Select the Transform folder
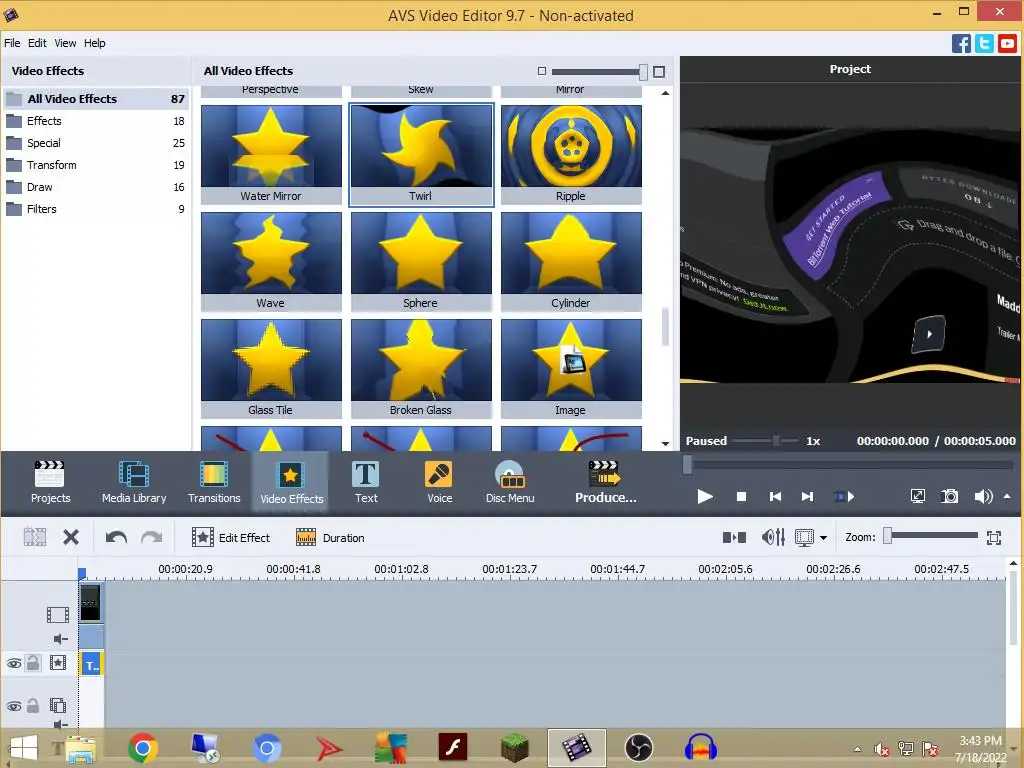Image resolution: width=1024 pixels, height=768 pixels. (x=96, y=165)
